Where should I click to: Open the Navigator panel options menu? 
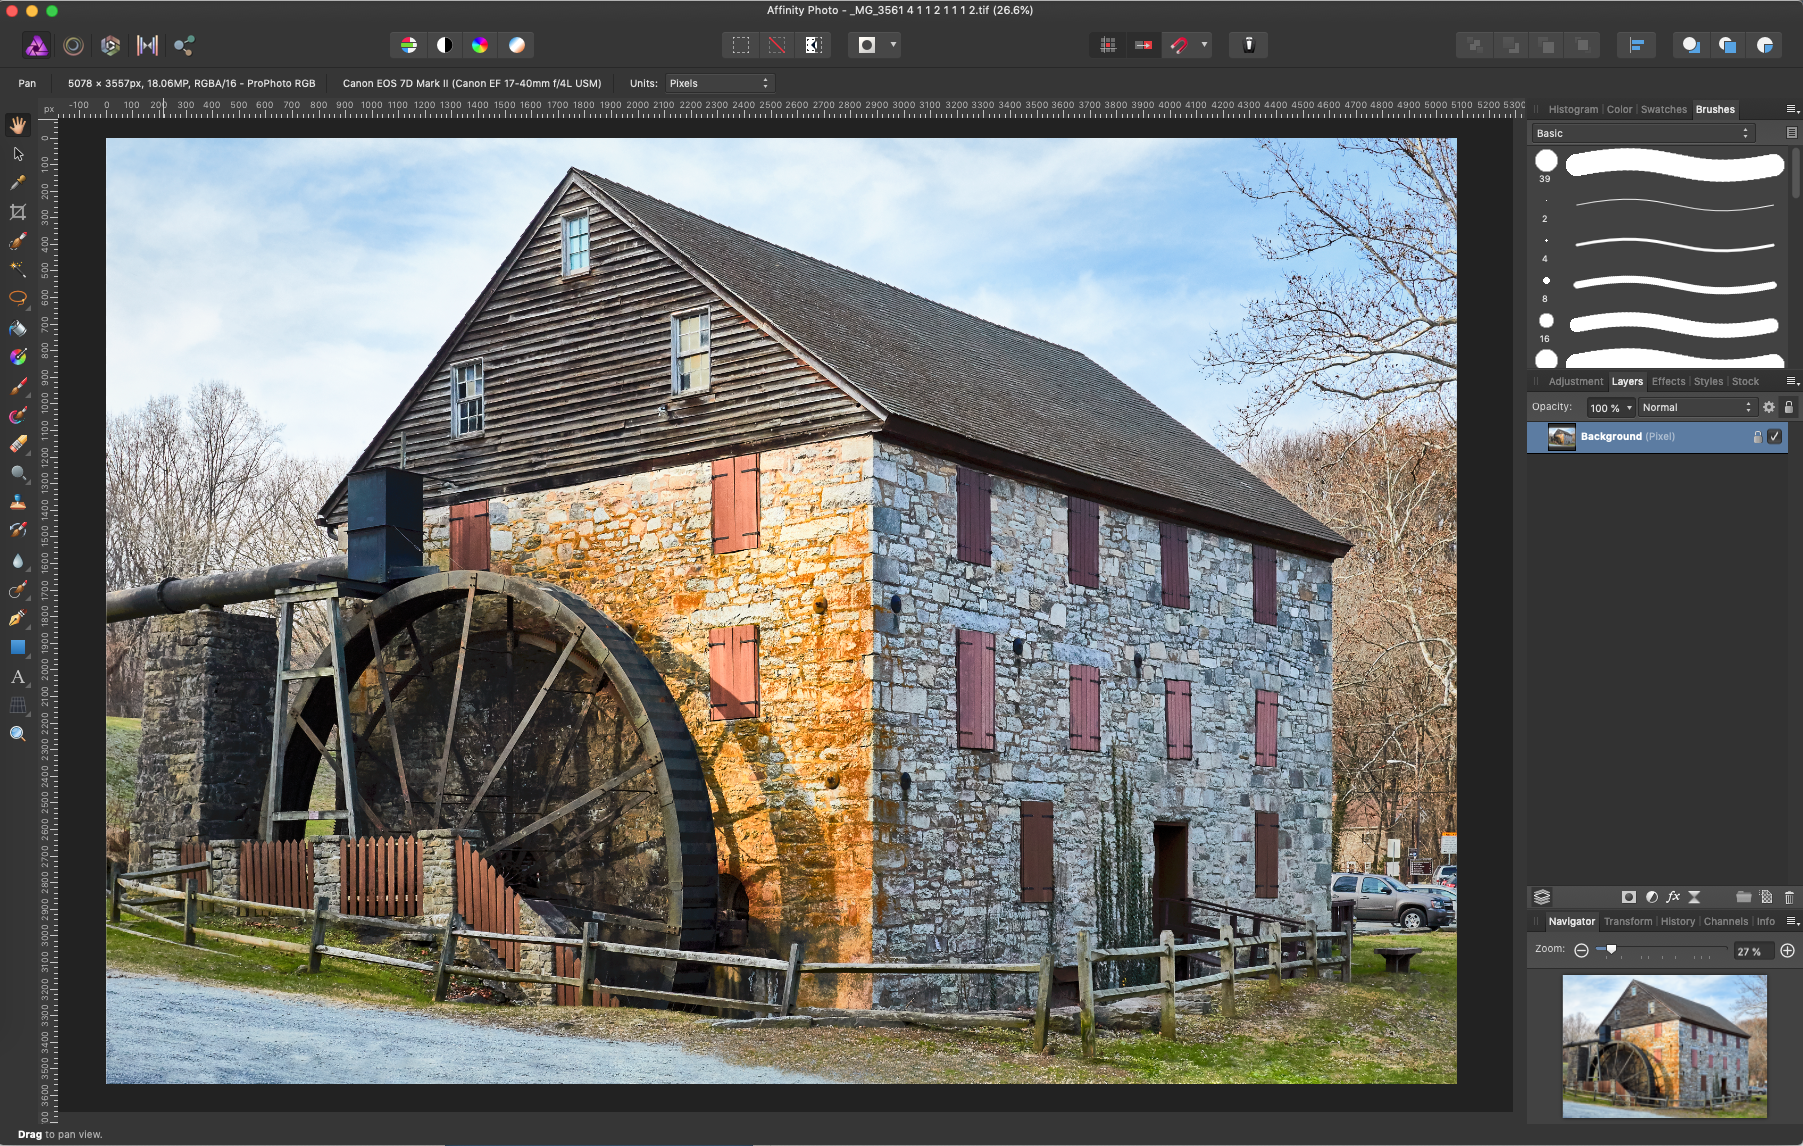click(1792, 921)
